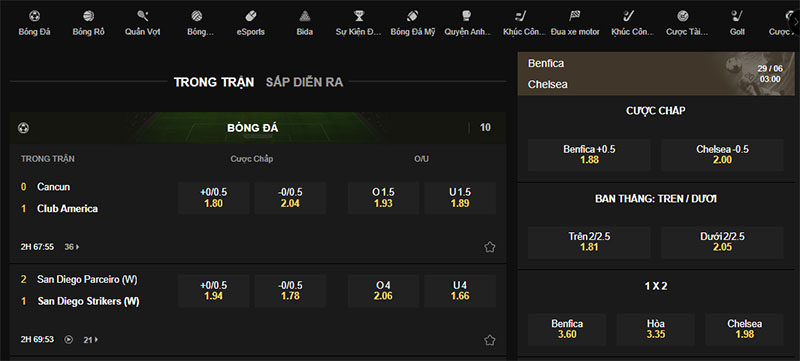
Task: Bet San Diego Strikers -0/0.5 at 1.78
Action: coord(290,291)
